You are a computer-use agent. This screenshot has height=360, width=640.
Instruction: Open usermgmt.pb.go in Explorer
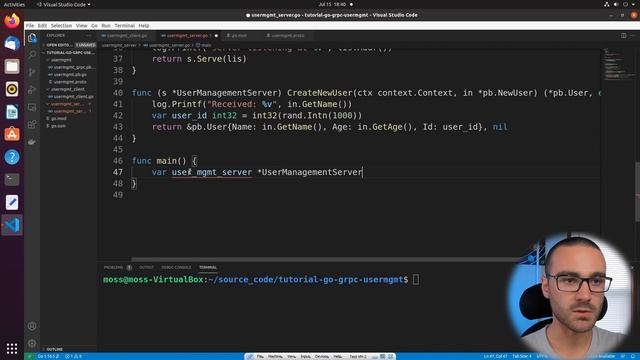(69, 75)
